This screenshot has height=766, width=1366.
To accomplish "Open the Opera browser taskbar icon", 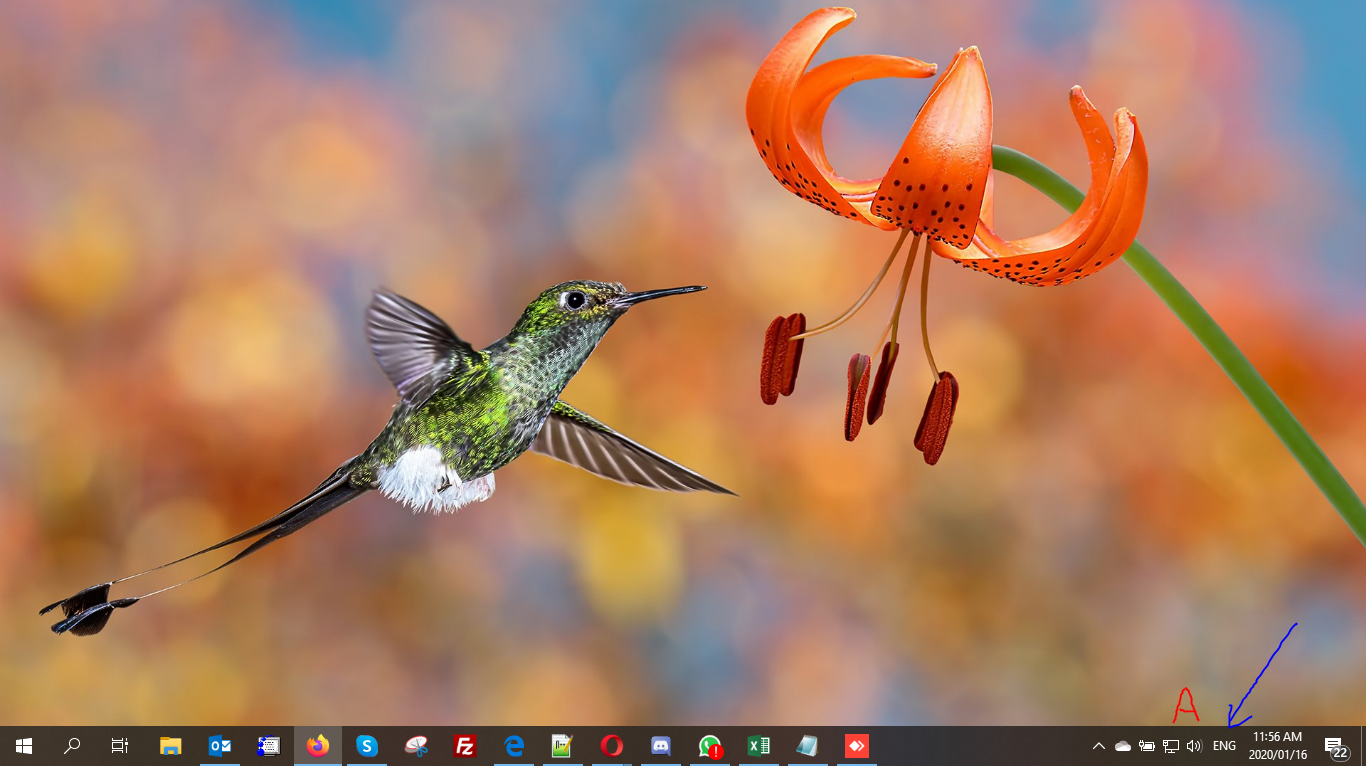I will tap(612, 746).
